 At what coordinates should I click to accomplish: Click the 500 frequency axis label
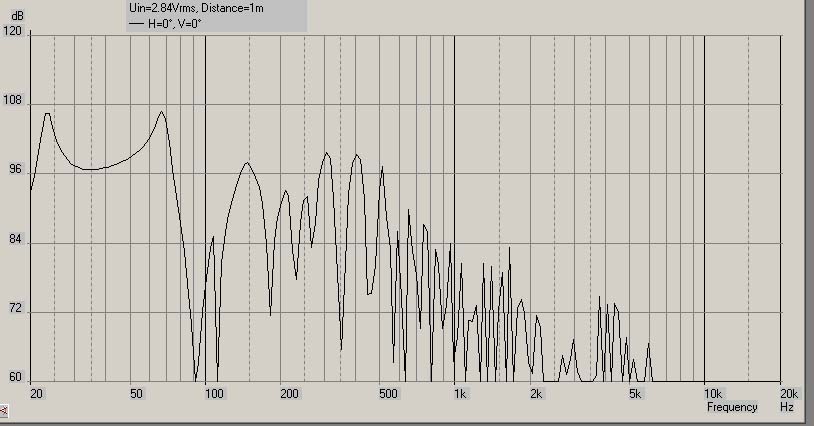(x=388, y=394)
